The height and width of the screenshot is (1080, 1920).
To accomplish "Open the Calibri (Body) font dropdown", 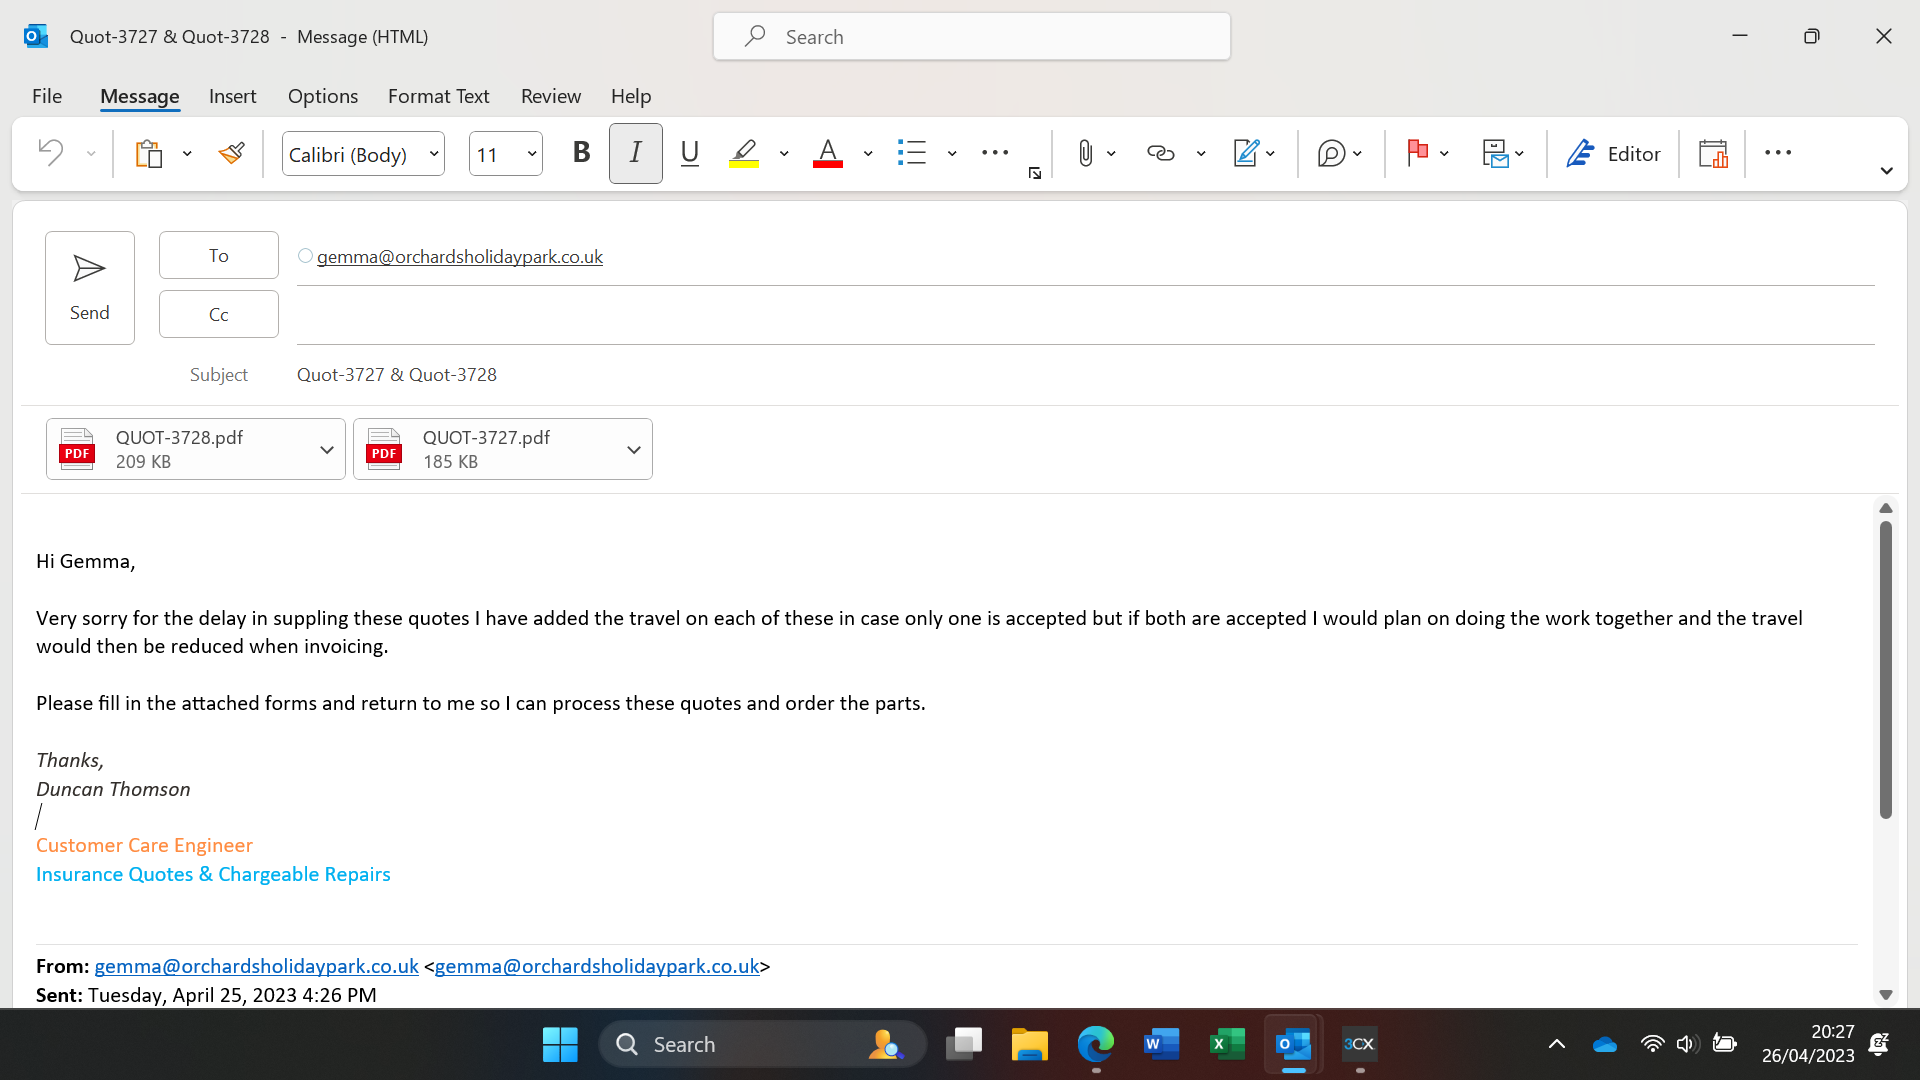I will pyautogui.click(x=434, y=154).
